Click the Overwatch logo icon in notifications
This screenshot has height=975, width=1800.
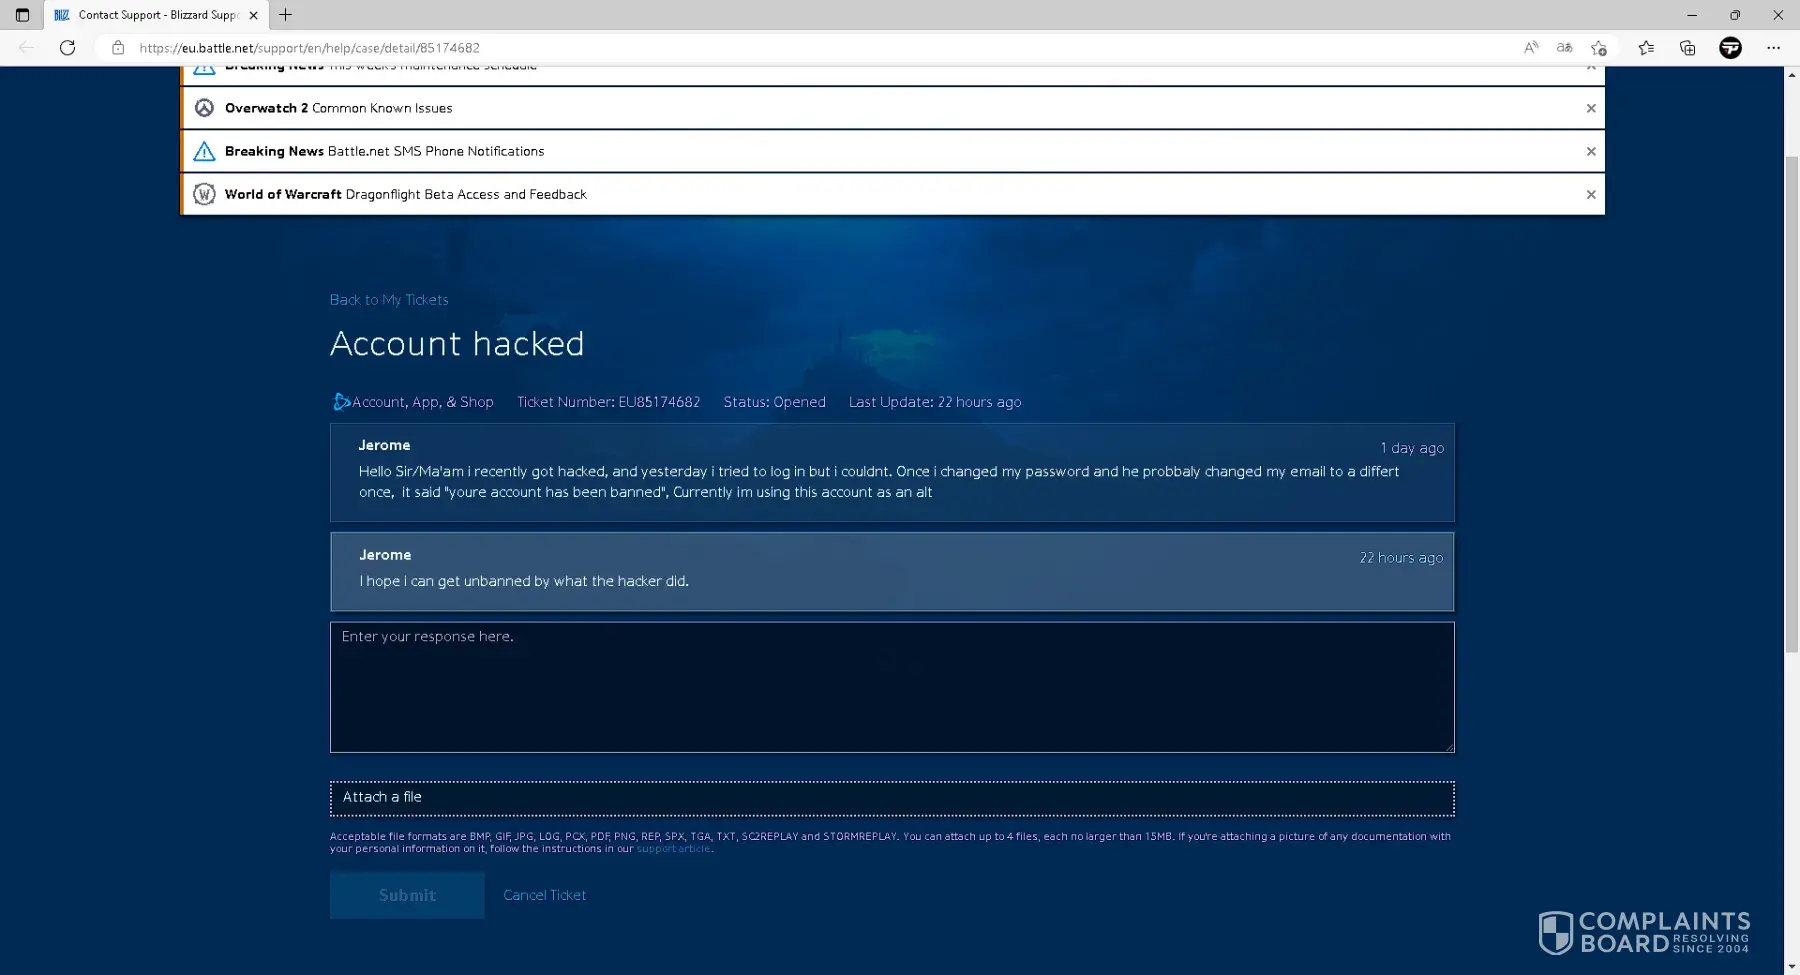click(204, 108)
